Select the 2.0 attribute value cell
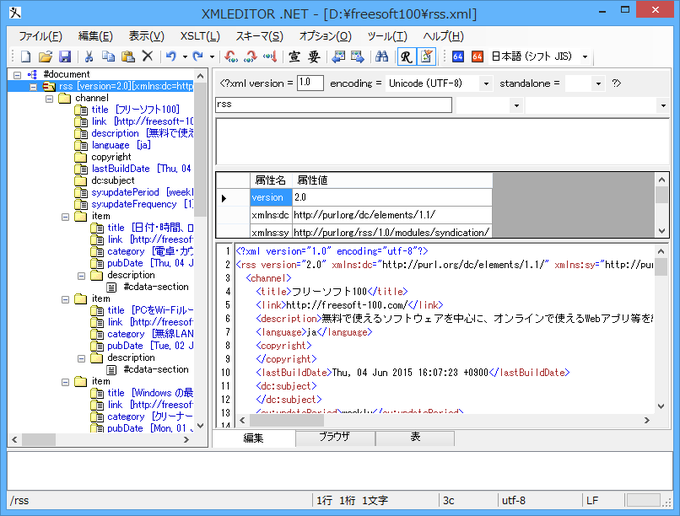680x516 pixels. click(392, 198)
